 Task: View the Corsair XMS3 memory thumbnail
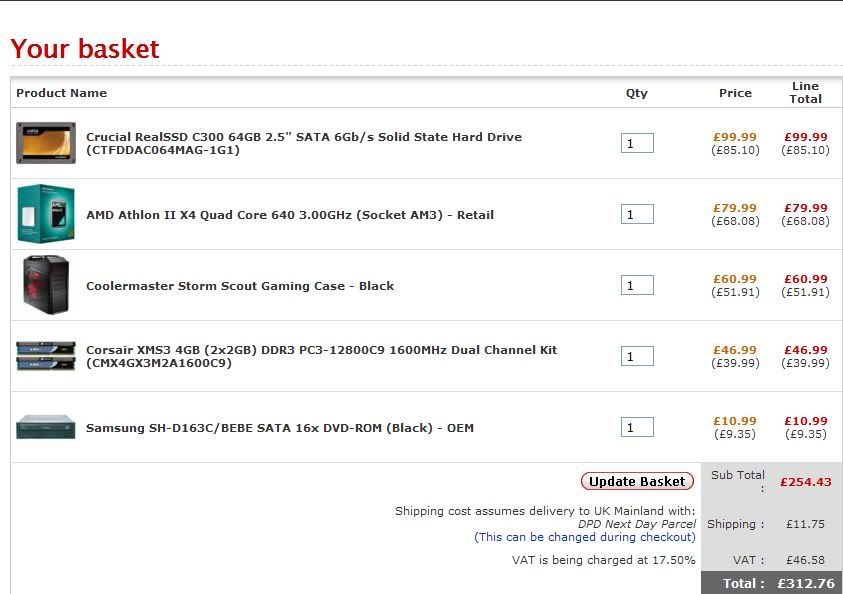[x=46, y=356]
